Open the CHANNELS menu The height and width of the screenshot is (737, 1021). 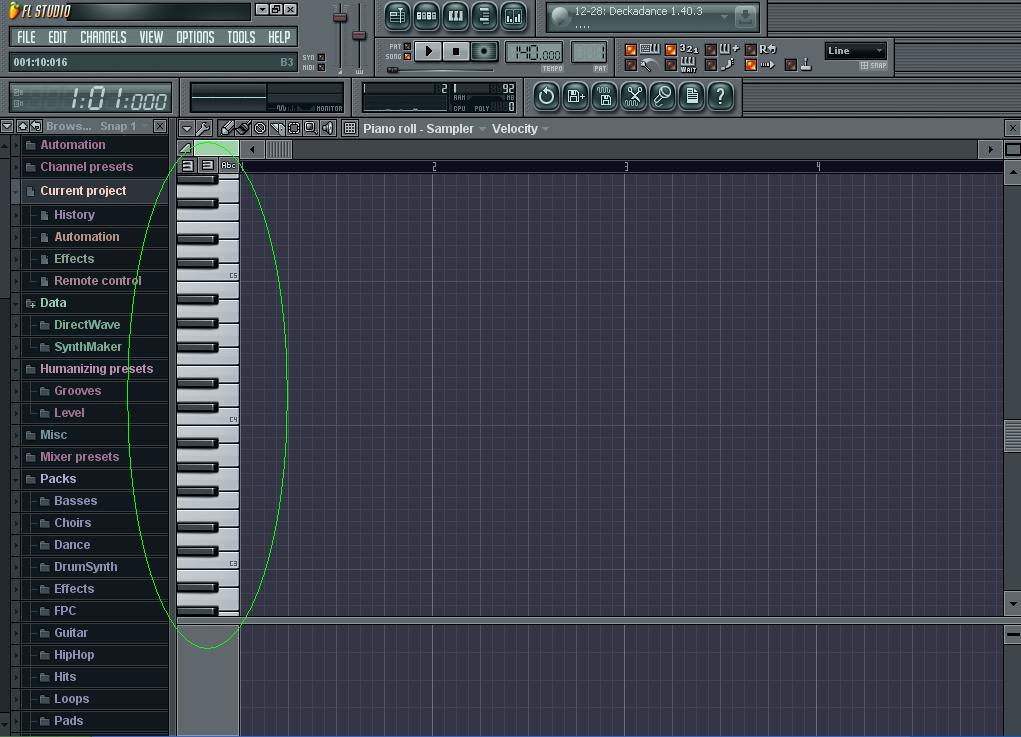click(x=103, y=37)
